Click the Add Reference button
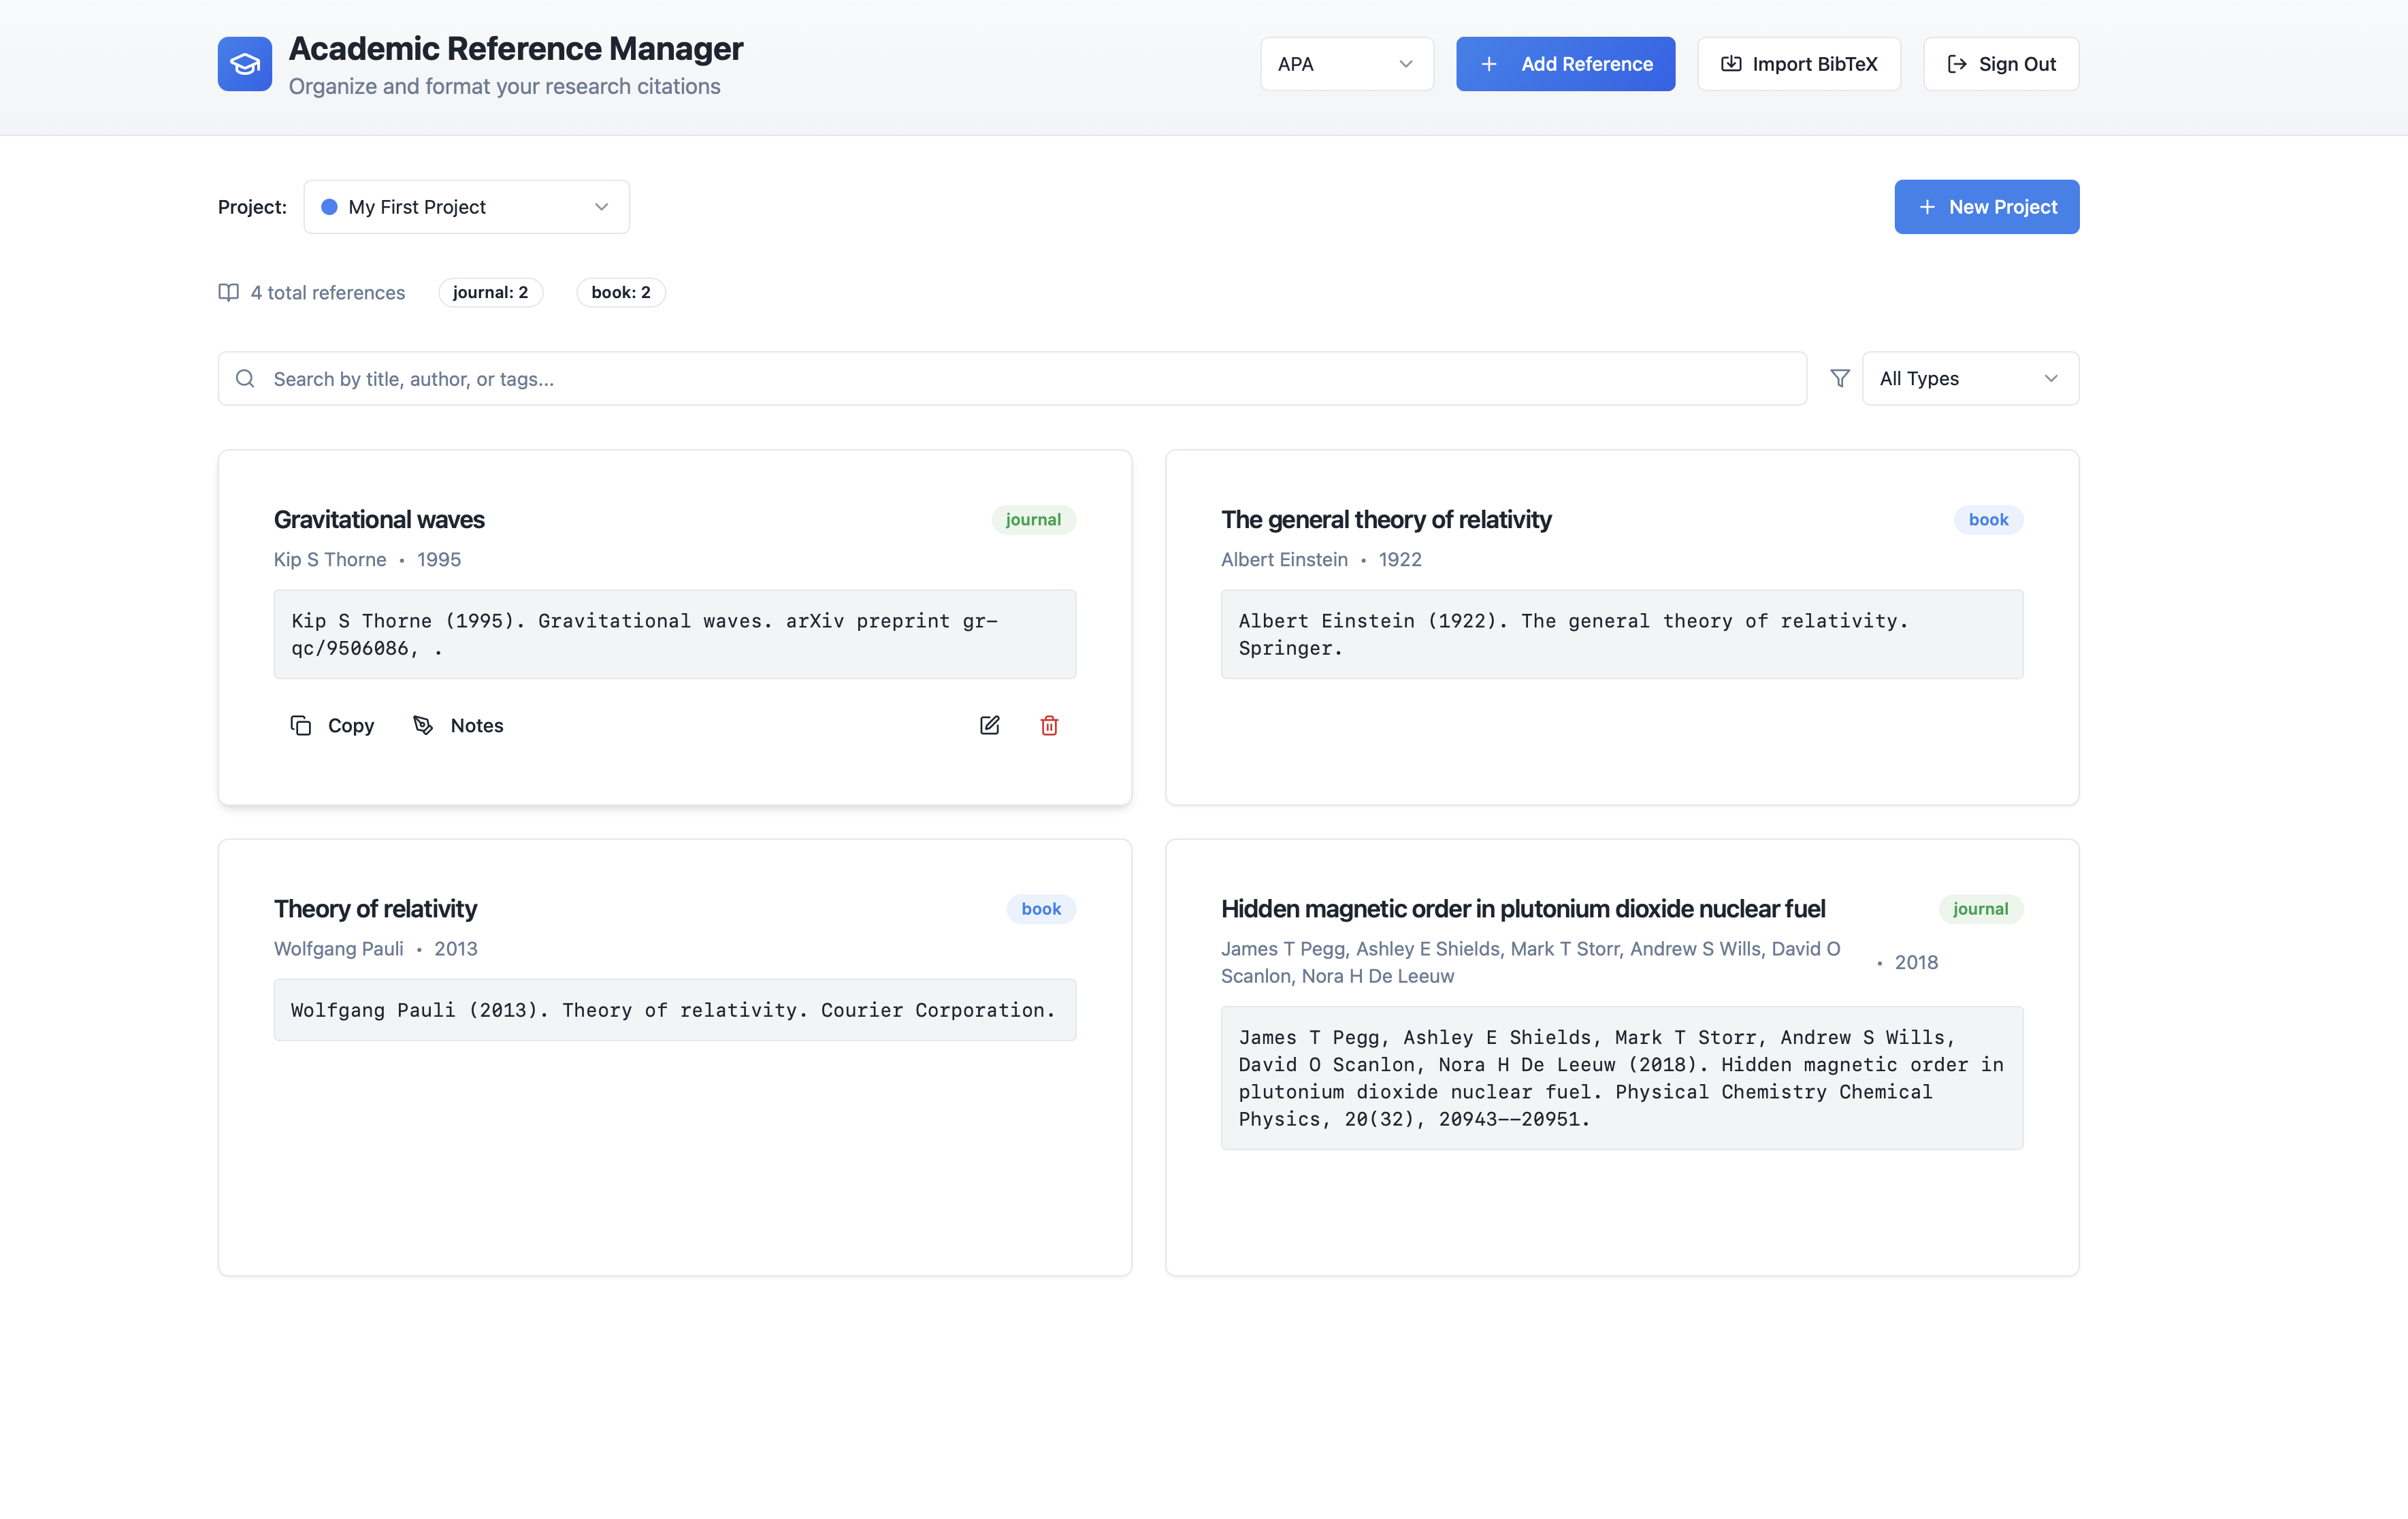The height and width of the screenshot is (1519, 2408). click(1565, 64)
